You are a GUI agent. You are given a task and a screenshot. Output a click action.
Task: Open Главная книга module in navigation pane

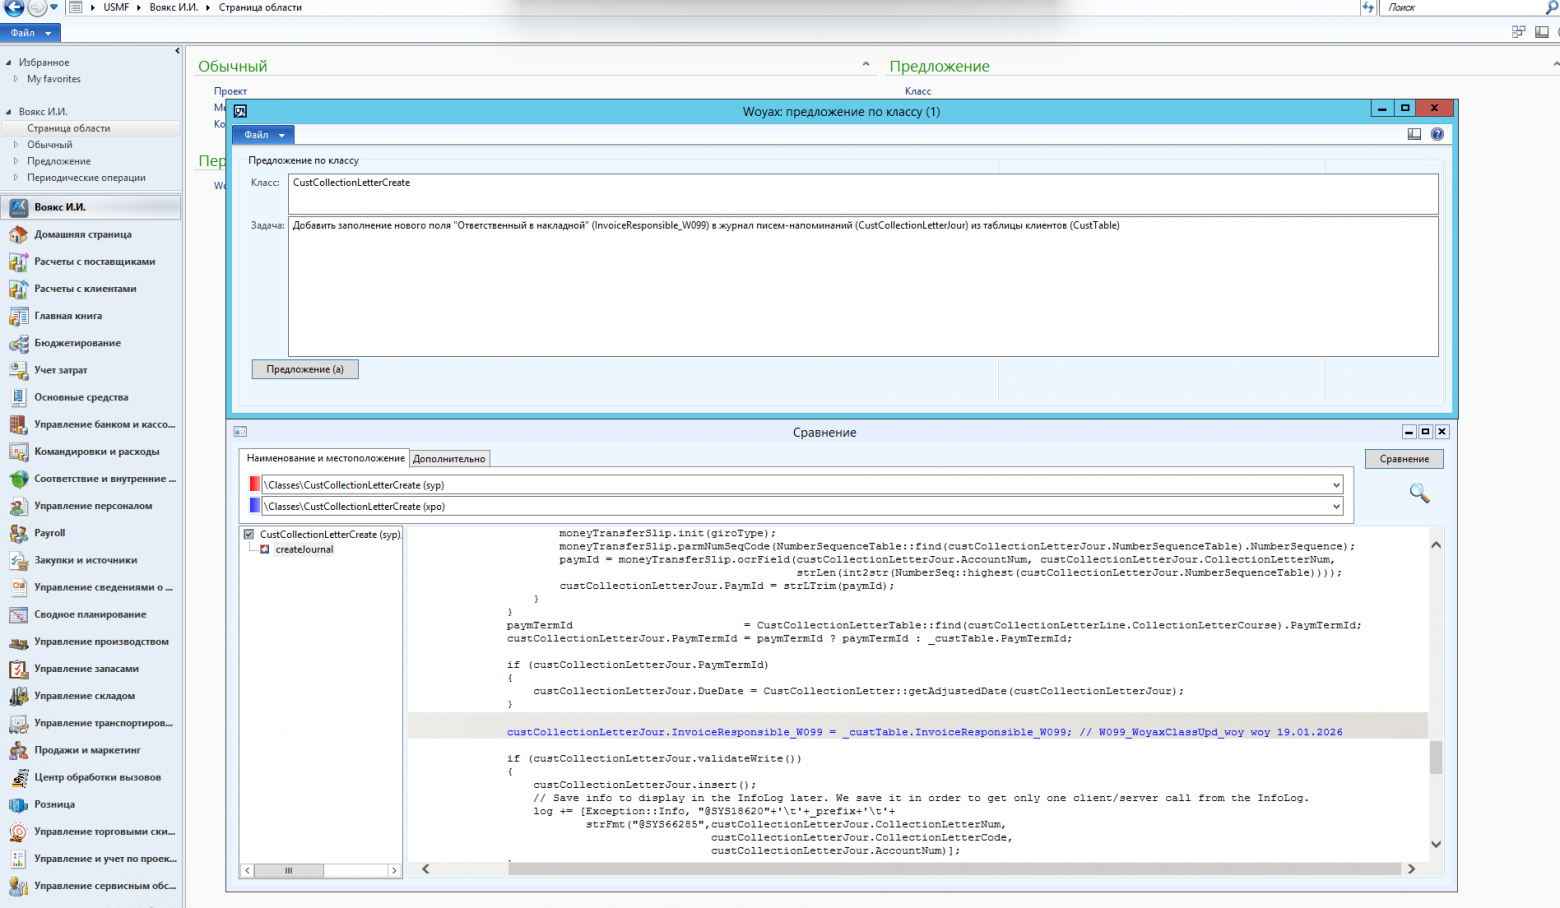click(67, 316)
